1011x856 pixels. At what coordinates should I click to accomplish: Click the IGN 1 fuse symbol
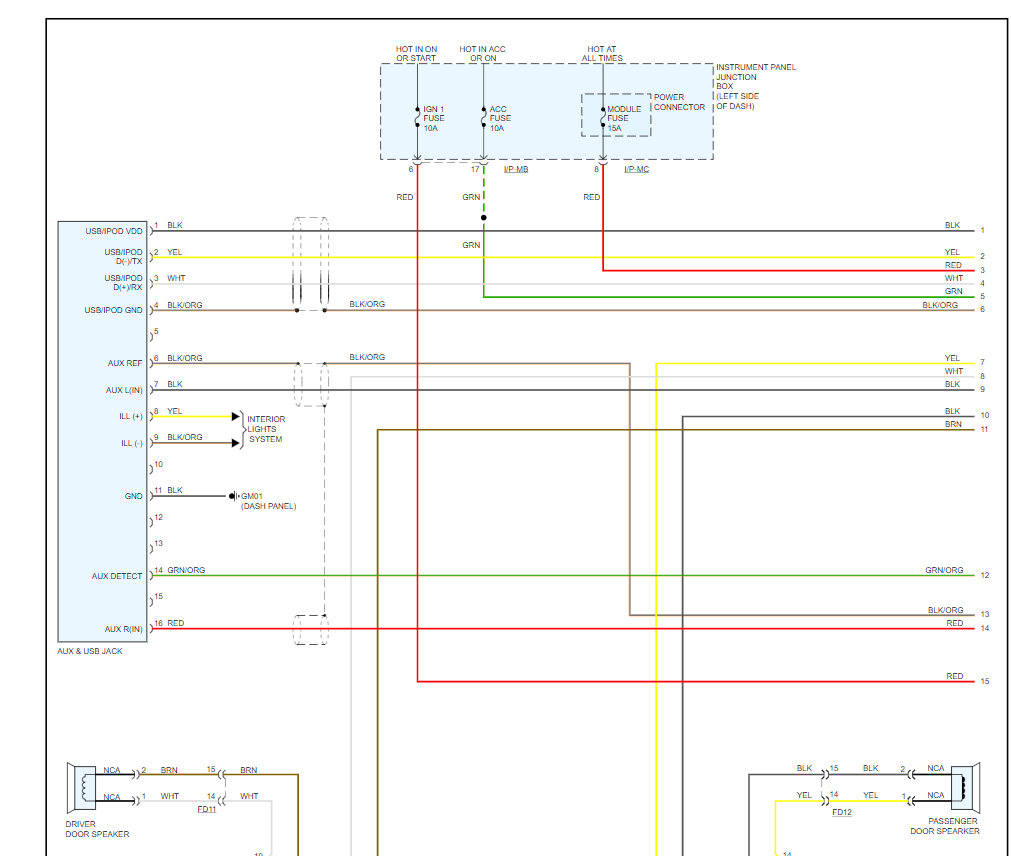tap(417, 117)
